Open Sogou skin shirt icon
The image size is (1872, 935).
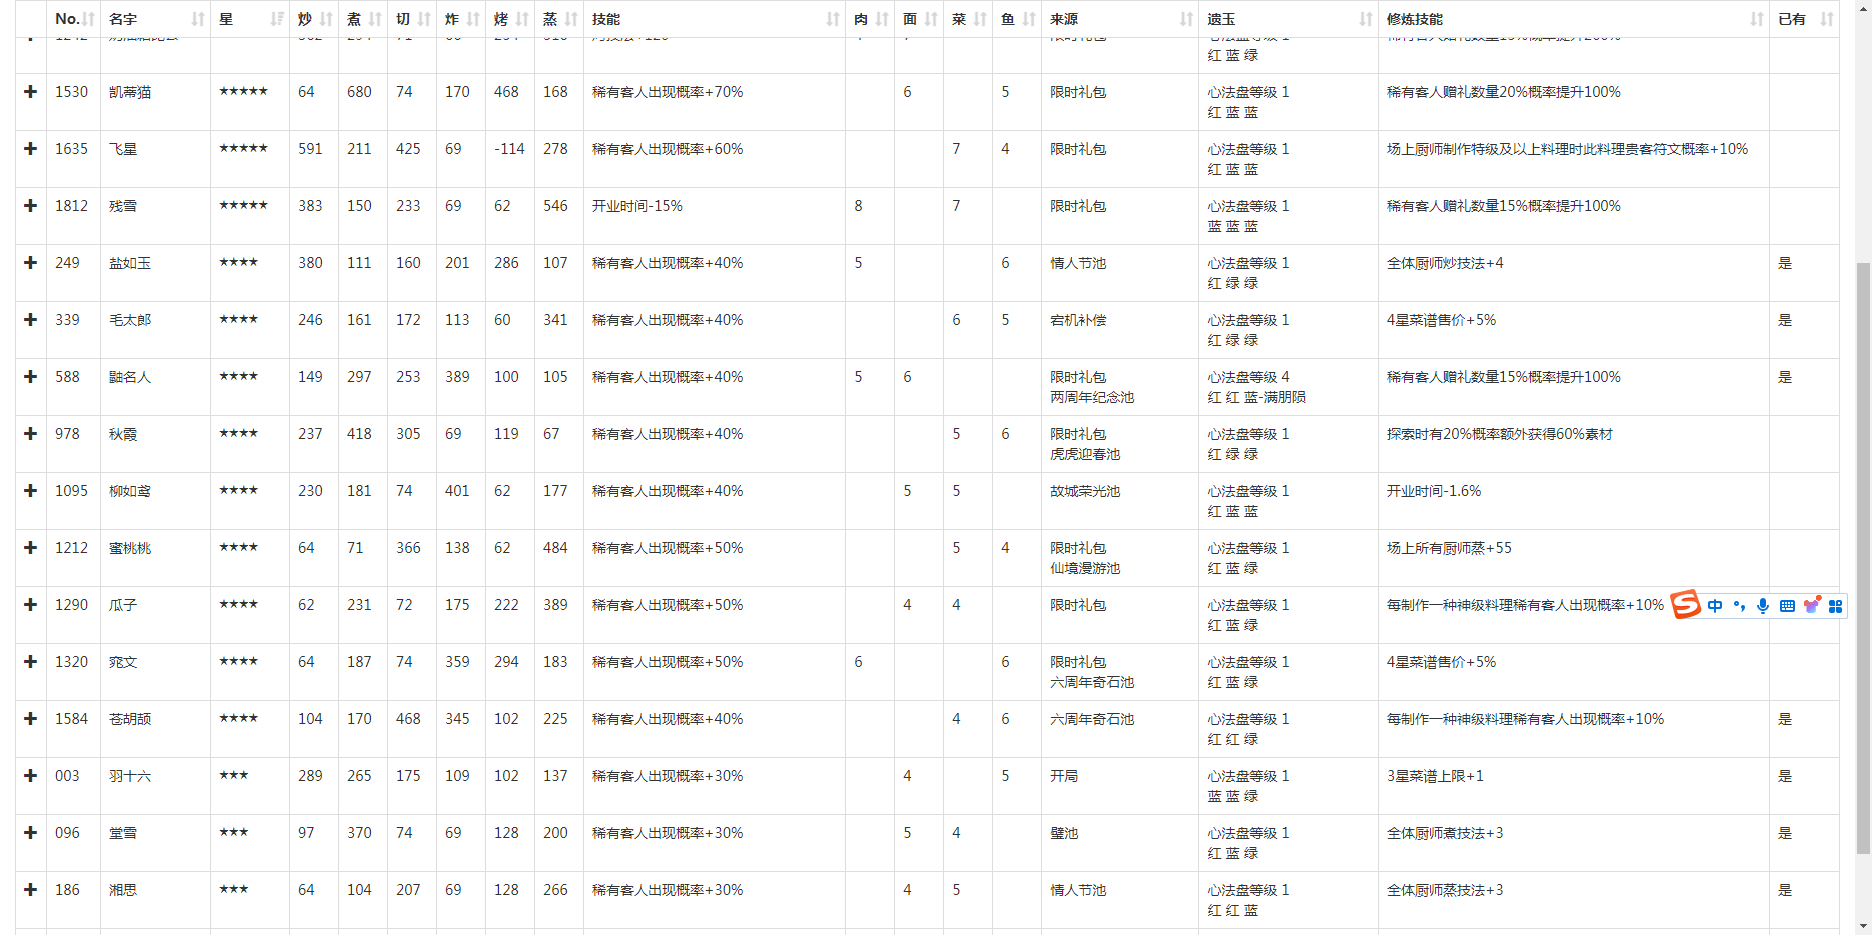1811,605
